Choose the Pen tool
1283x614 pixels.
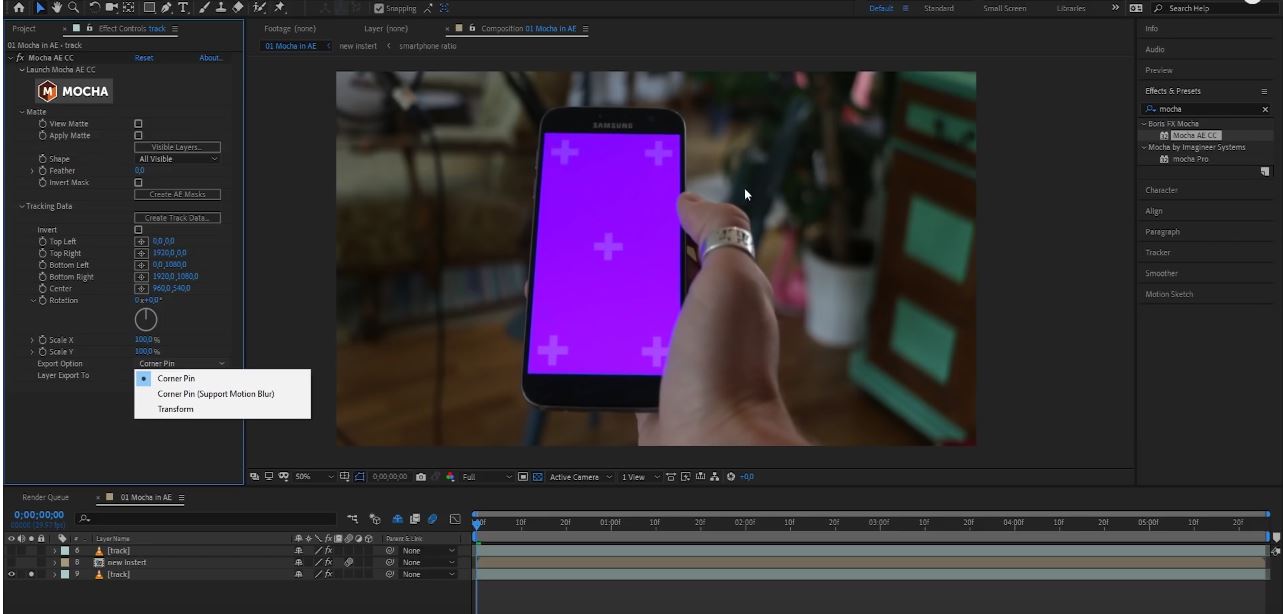pyautogui.click(x=167, y=8)
